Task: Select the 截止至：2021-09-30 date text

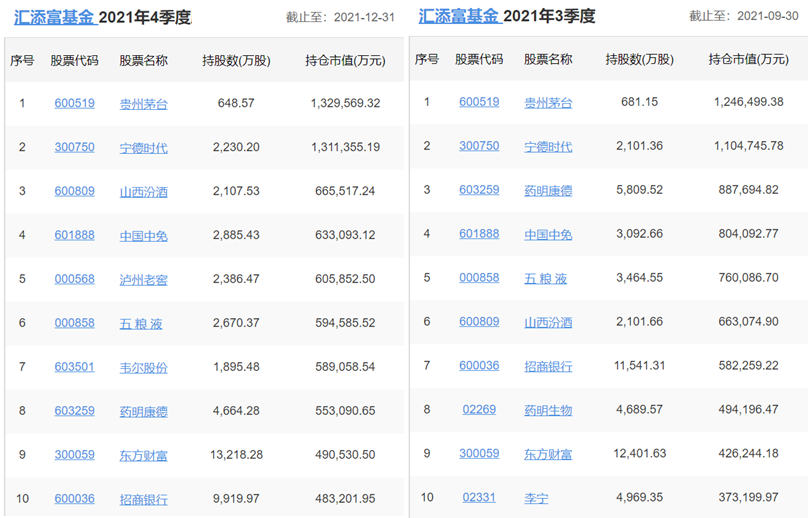Action: click(744, 16)
